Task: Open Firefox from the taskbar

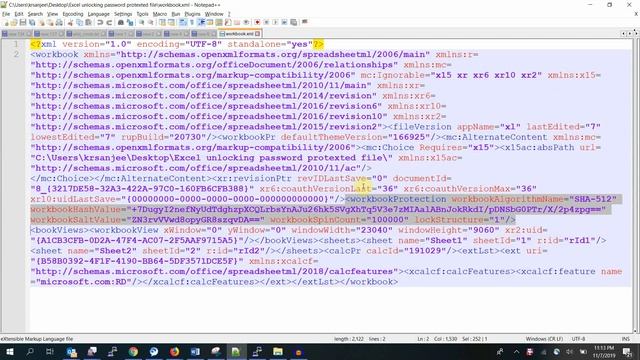Action: tap(174, 351)
